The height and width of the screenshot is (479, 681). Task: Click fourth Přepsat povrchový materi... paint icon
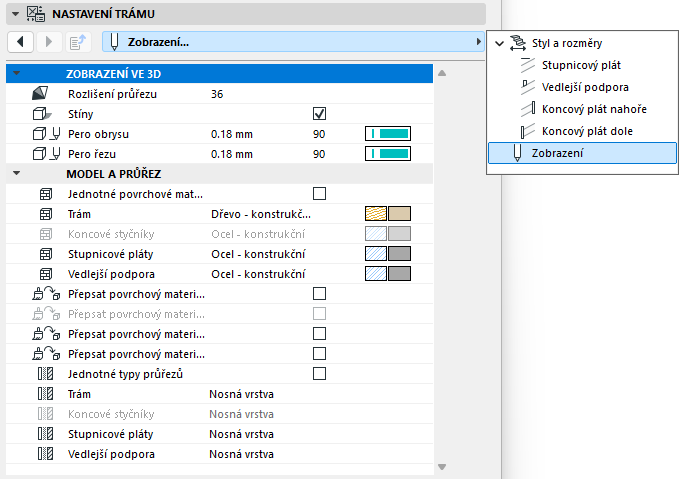[x=46, y=354]
